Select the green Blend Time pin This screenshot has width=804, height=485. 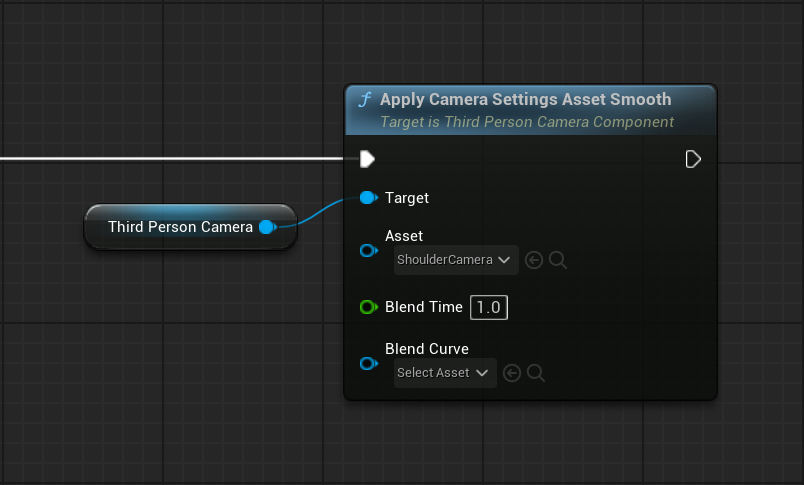coord(367,307)
